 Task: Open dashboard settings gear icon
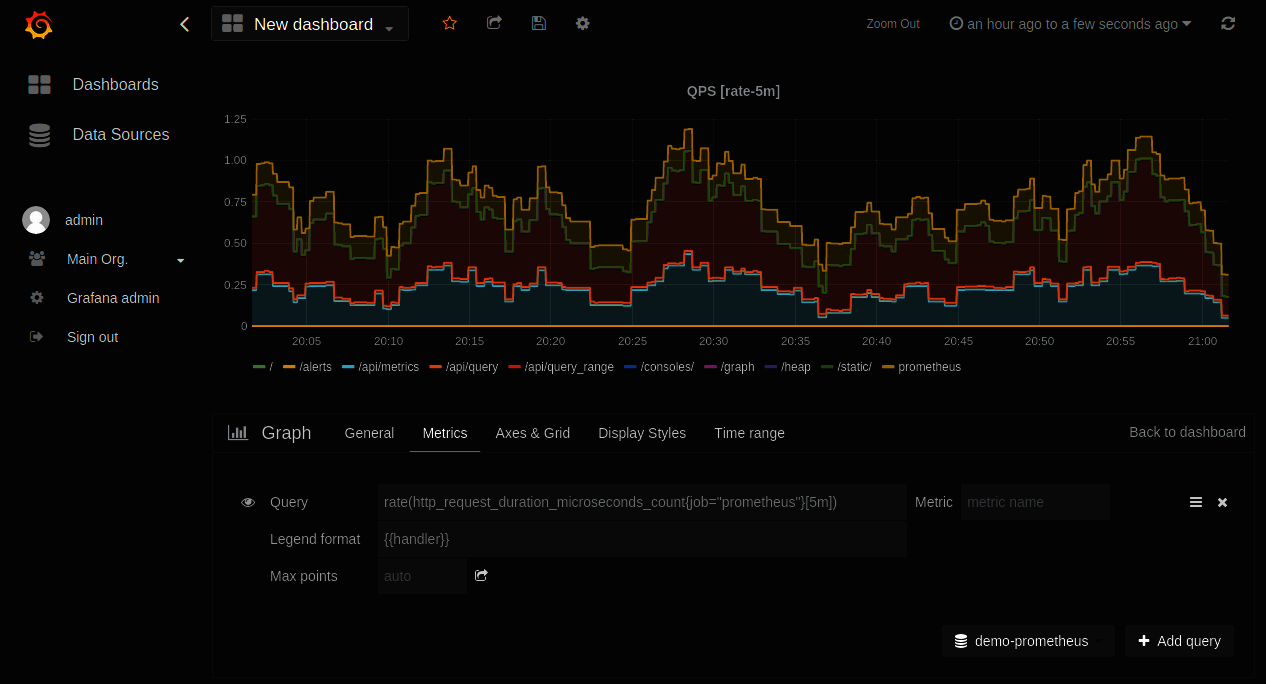click(x=583, y=23)
